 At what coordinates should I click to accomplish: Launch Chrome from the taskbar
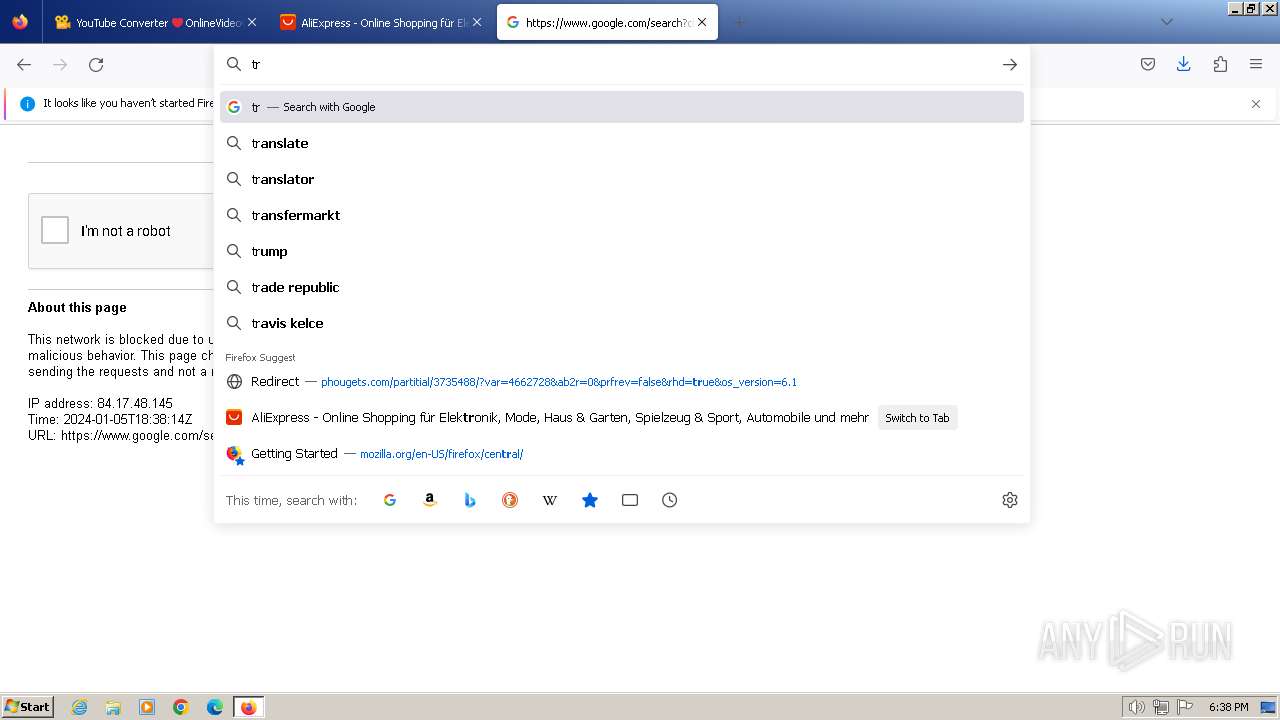click(x=181, y=707)
